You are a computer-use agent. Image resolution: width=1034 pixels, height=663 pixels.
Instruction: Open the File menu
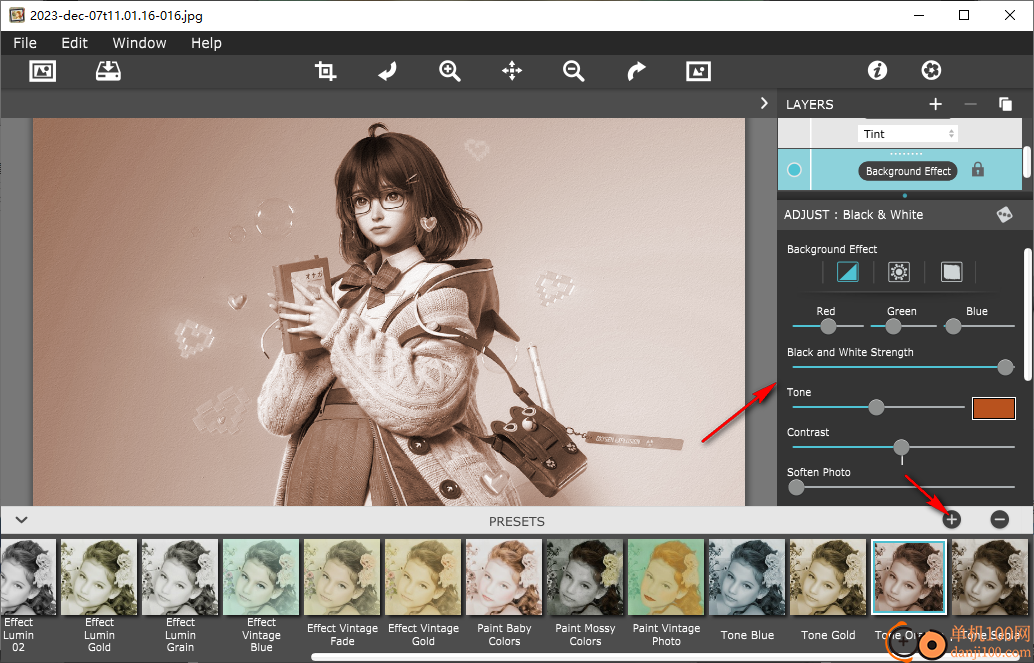point(25,43)
